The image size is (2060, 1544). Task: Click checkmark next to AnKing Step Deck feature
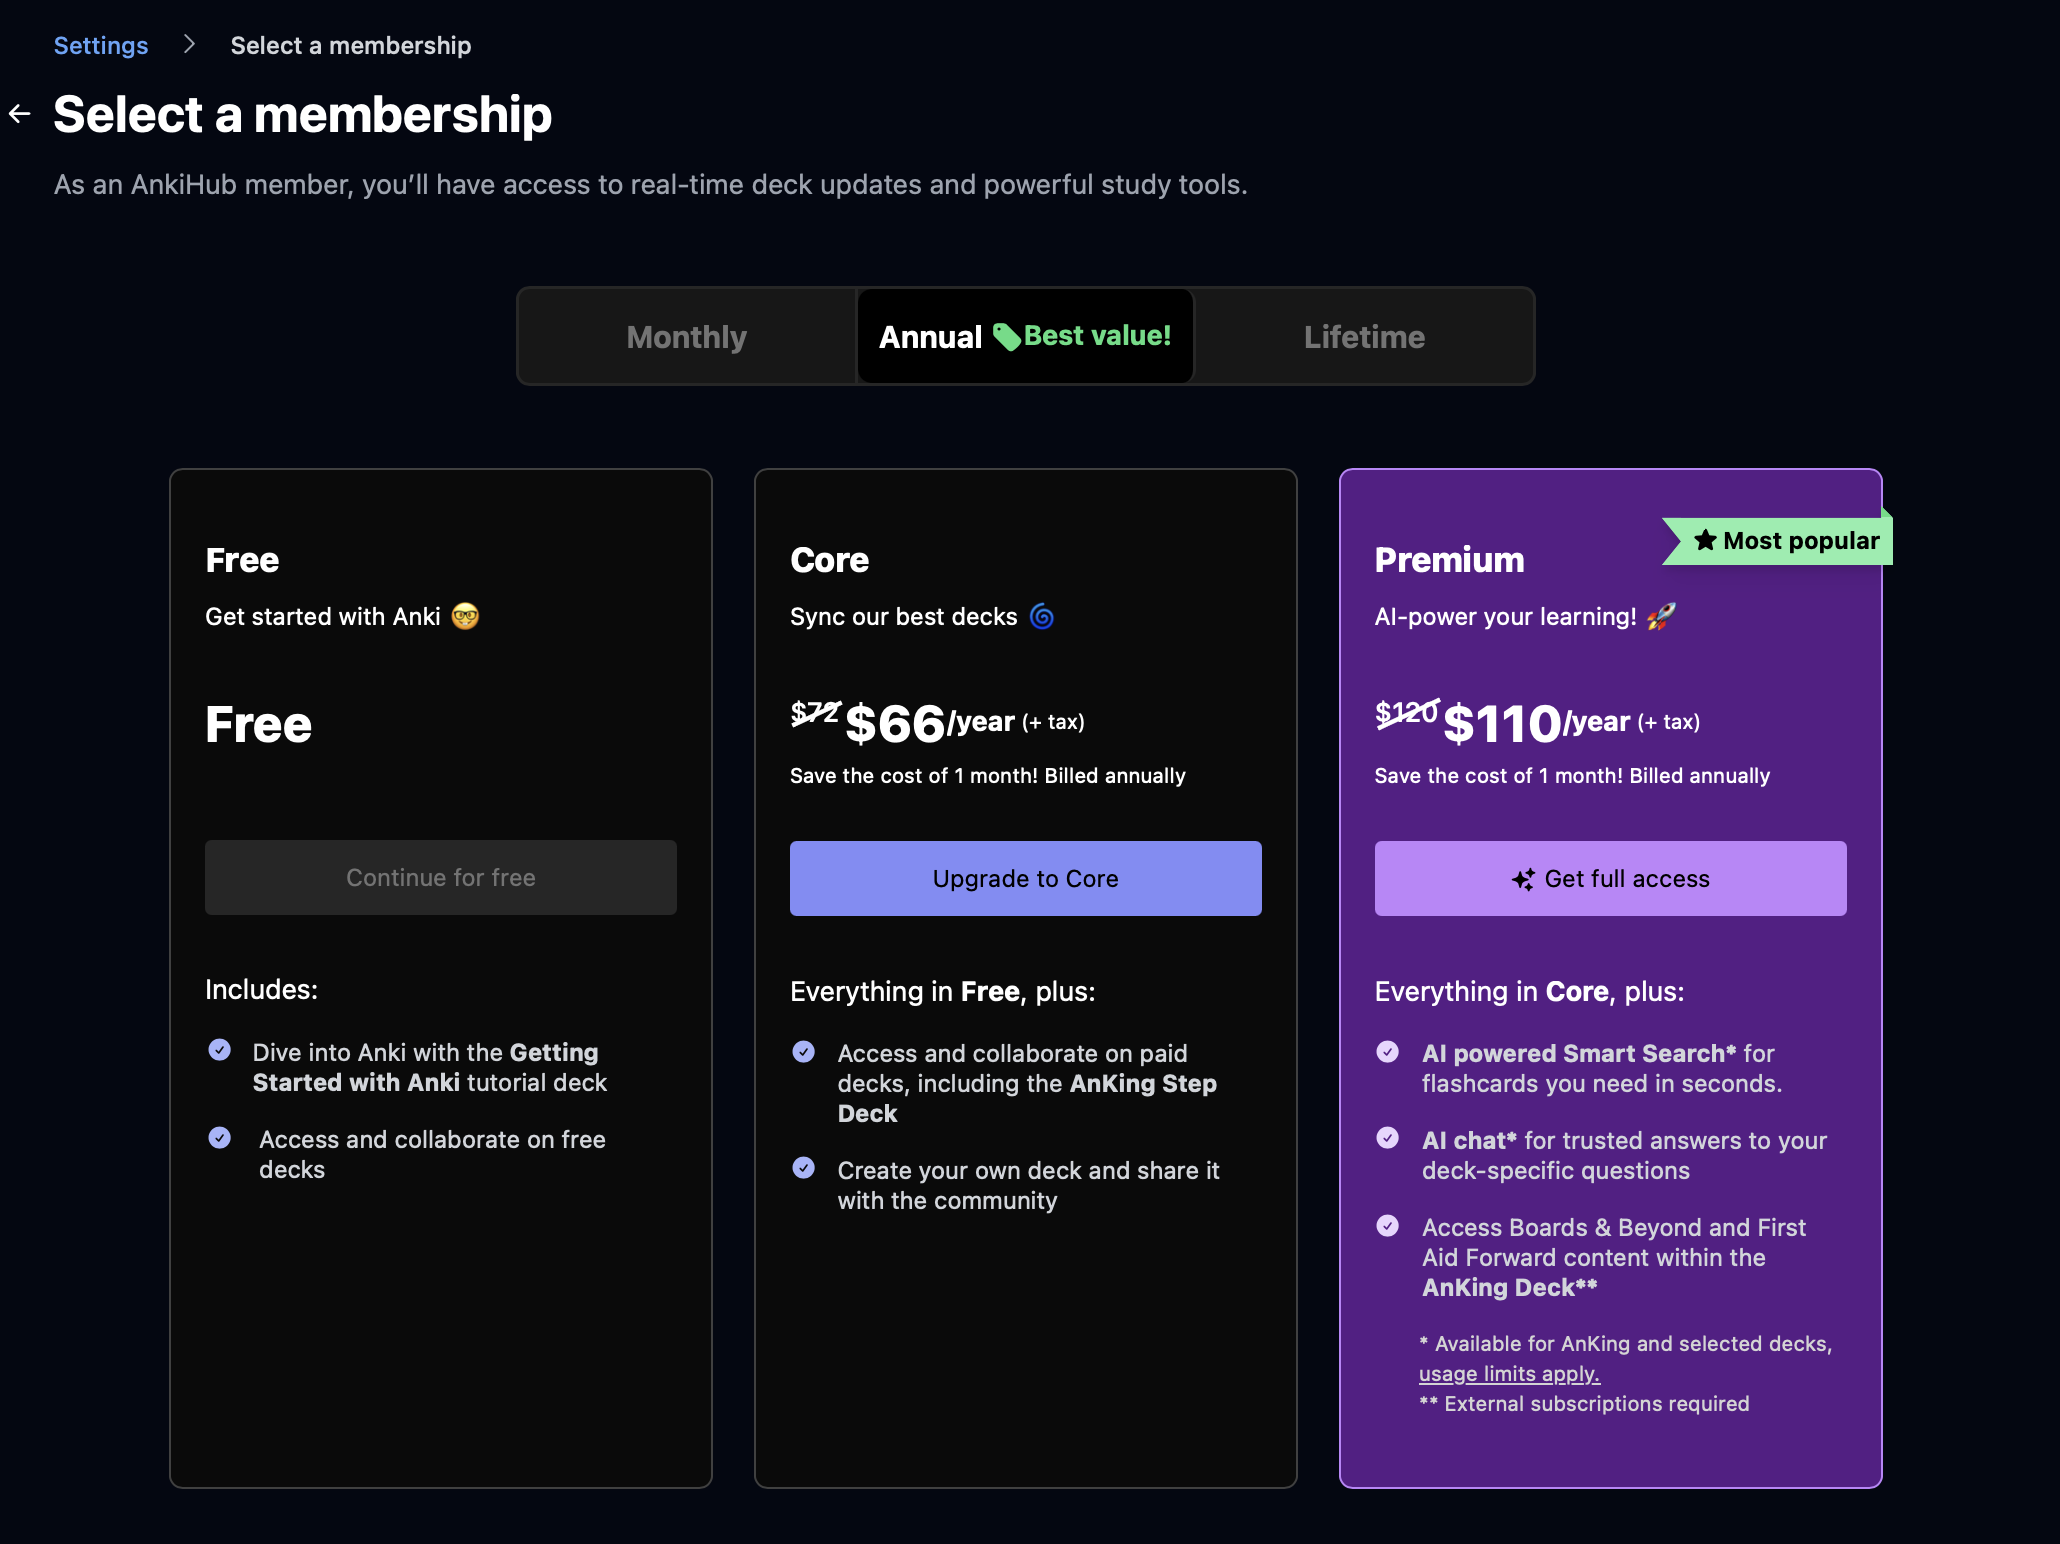point(804,1051)
